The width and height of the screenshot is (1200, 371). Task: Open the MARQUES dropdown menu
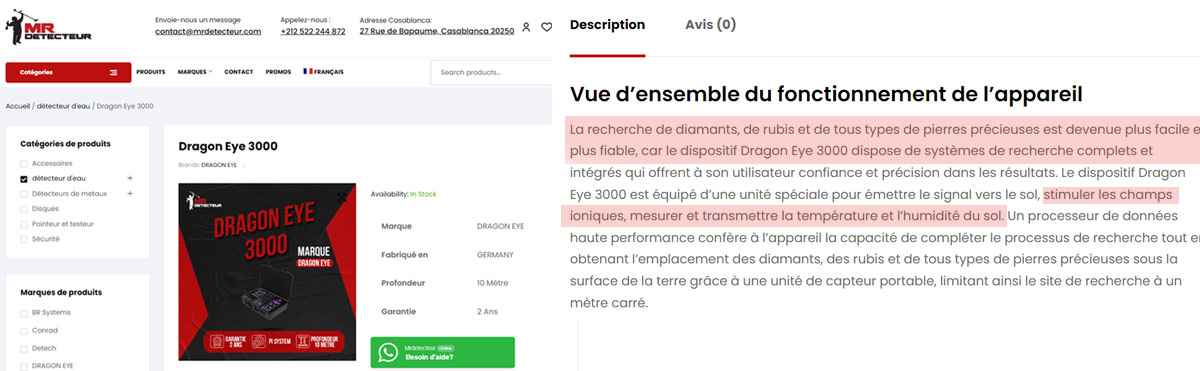pyautogui.click(x=195, y=72)
